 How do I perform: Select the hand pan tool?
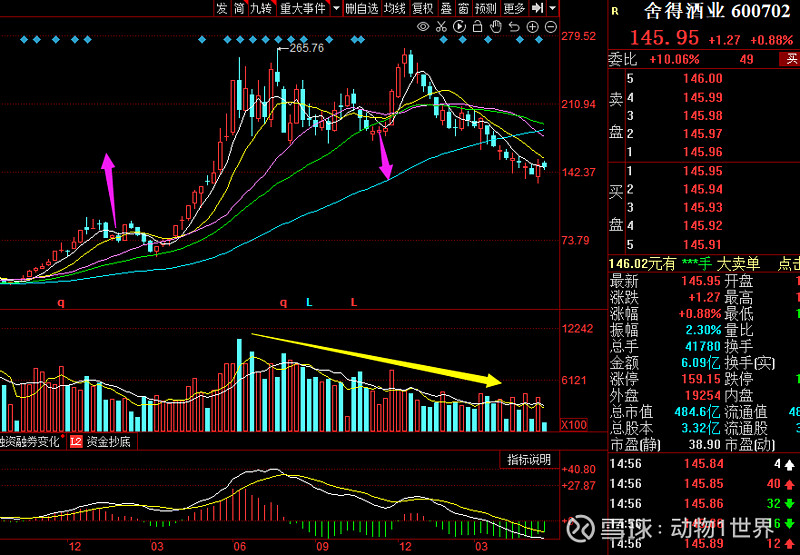(x=495, y=27)
